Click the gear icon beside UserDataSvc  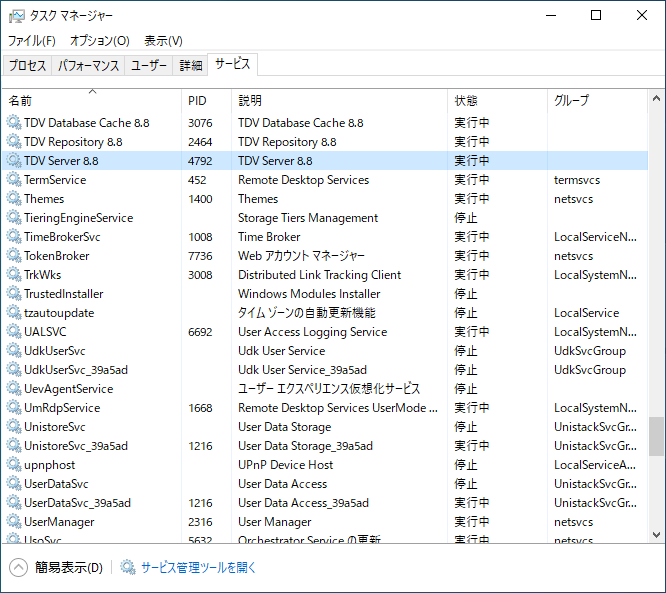14,484
